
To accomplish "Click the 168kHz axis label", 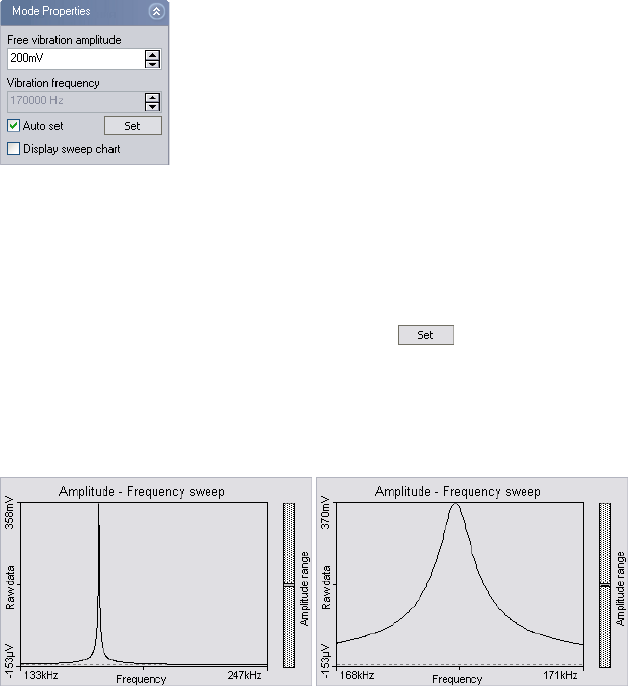I will pyautogui.click(x=357, y=675).
